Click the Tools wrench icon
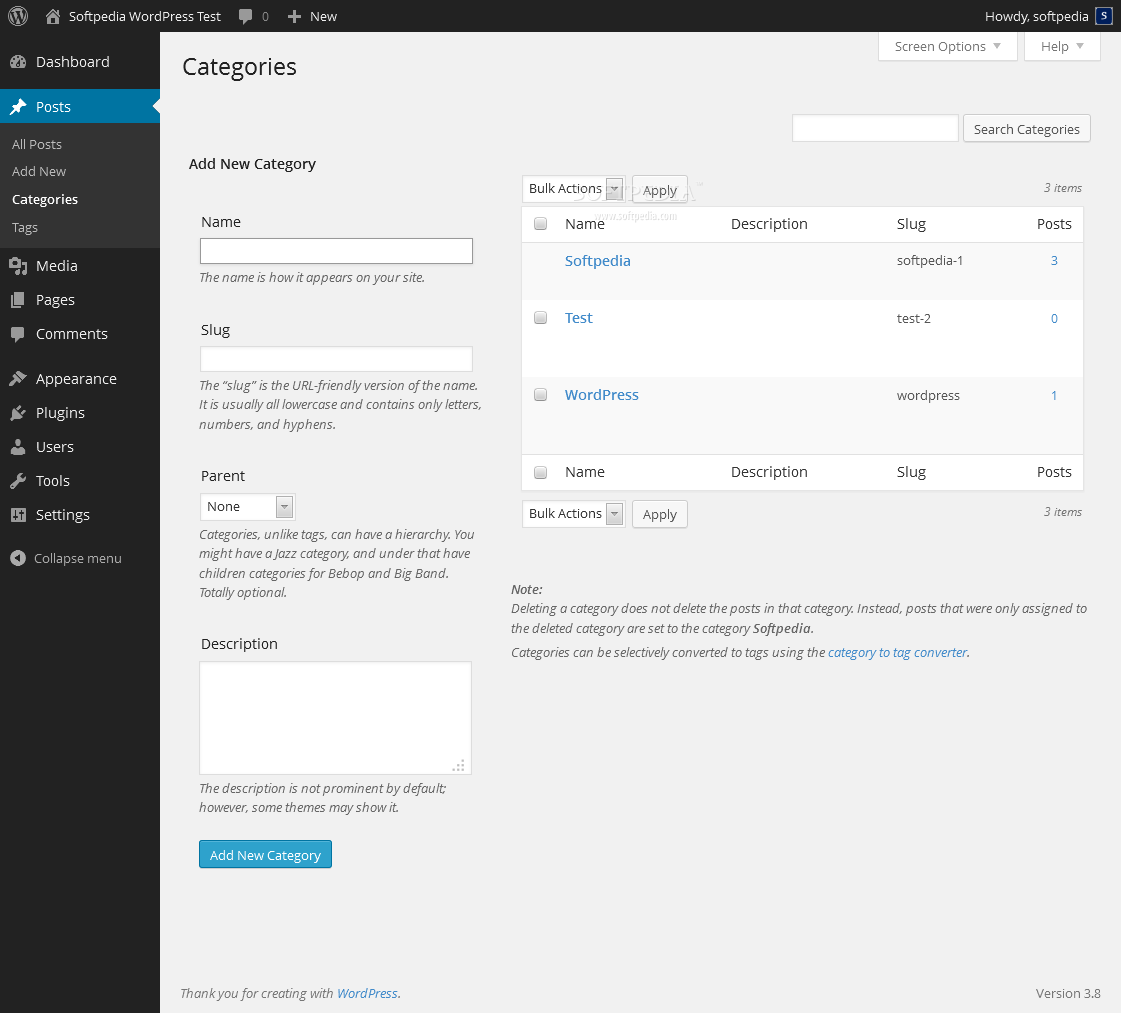This screenshot has height=1013, width=1121. [x=18, y=481]
